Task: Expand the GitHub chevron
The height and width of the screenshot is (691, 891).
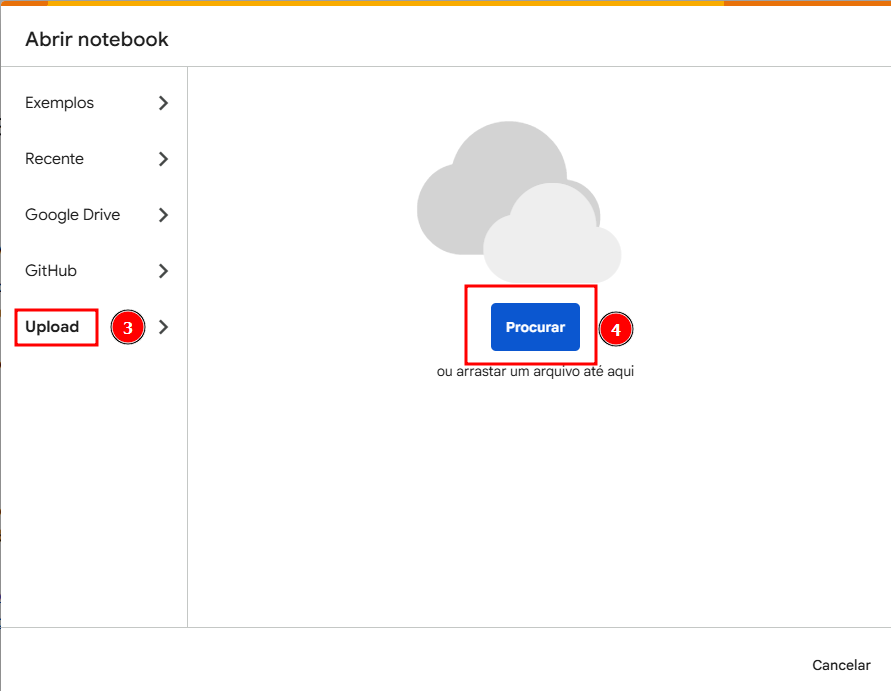Action: point(163,270)
